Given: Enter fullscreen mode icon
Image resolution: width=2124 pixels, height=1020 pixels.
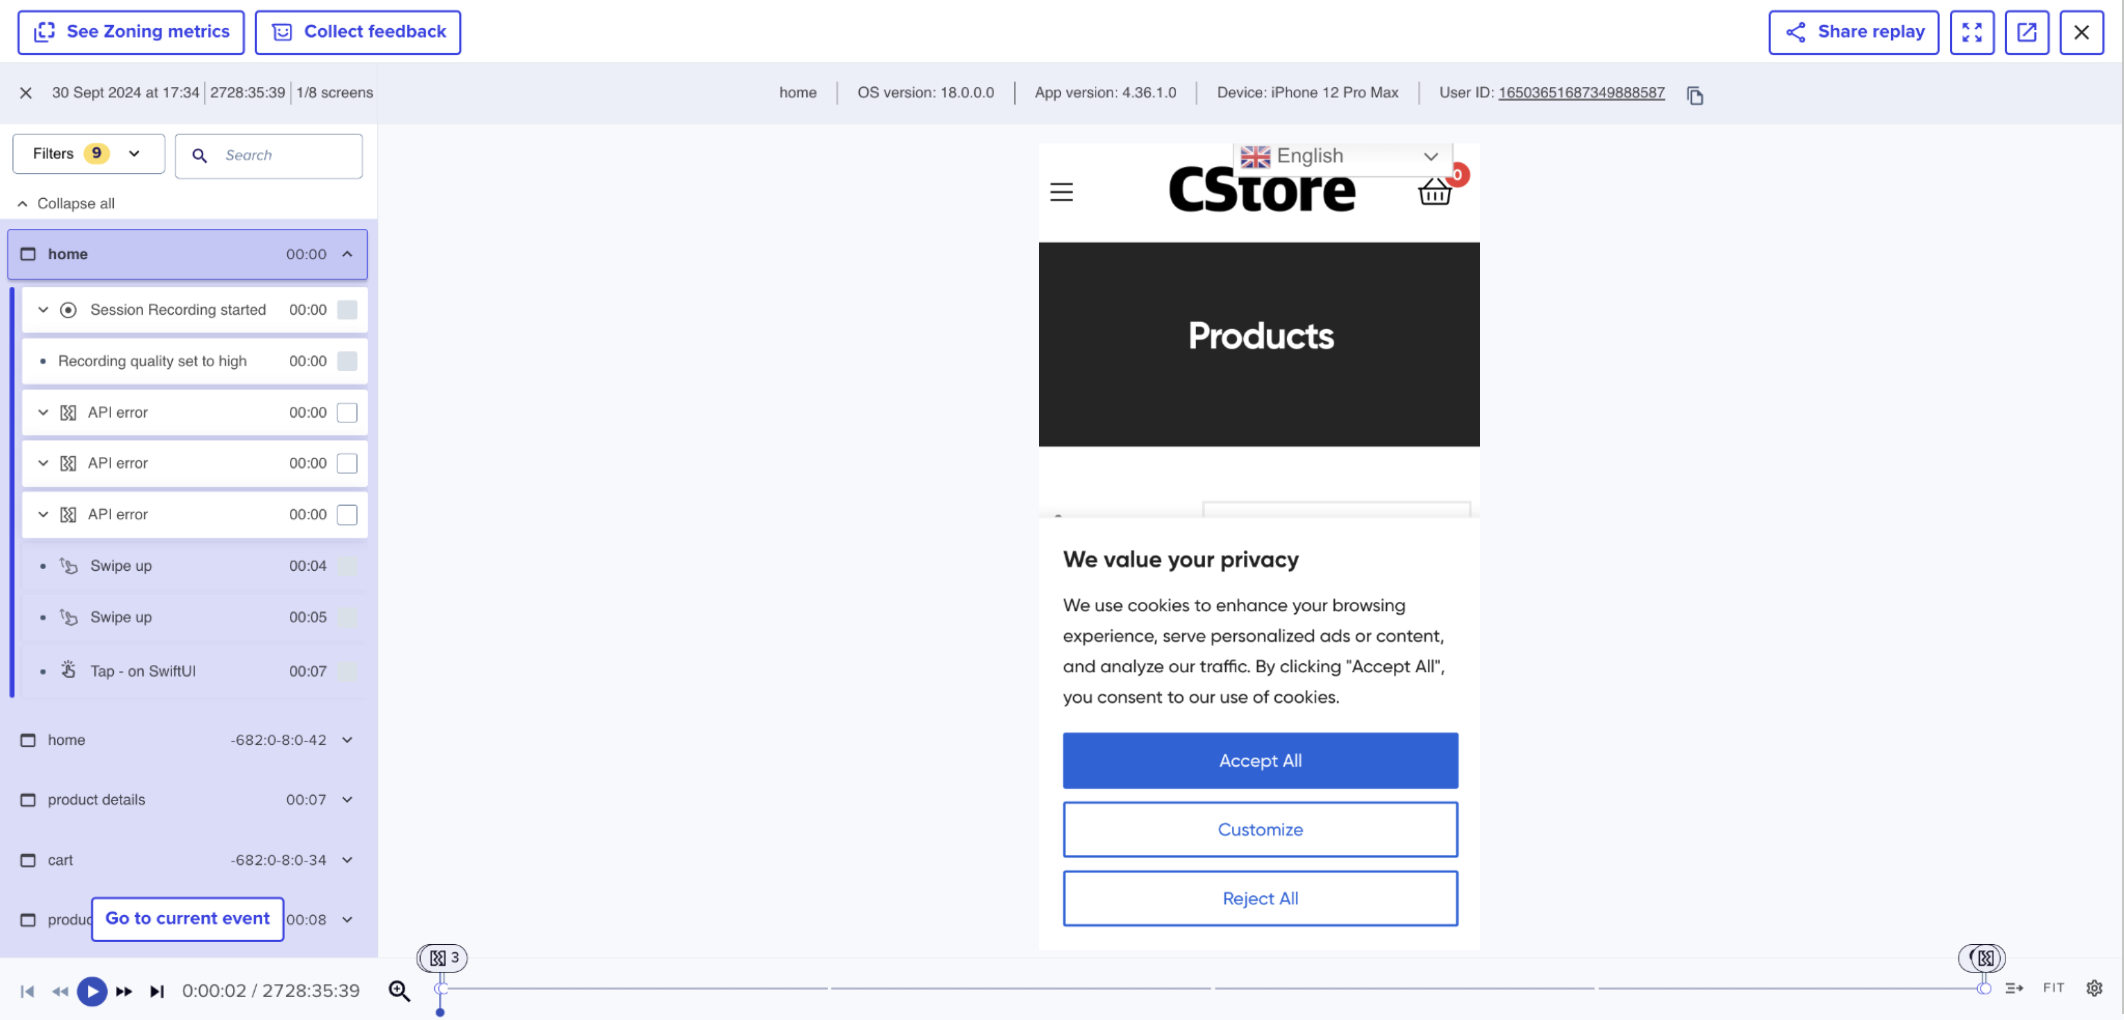Looking at the screenshot, I should 1972,32.
